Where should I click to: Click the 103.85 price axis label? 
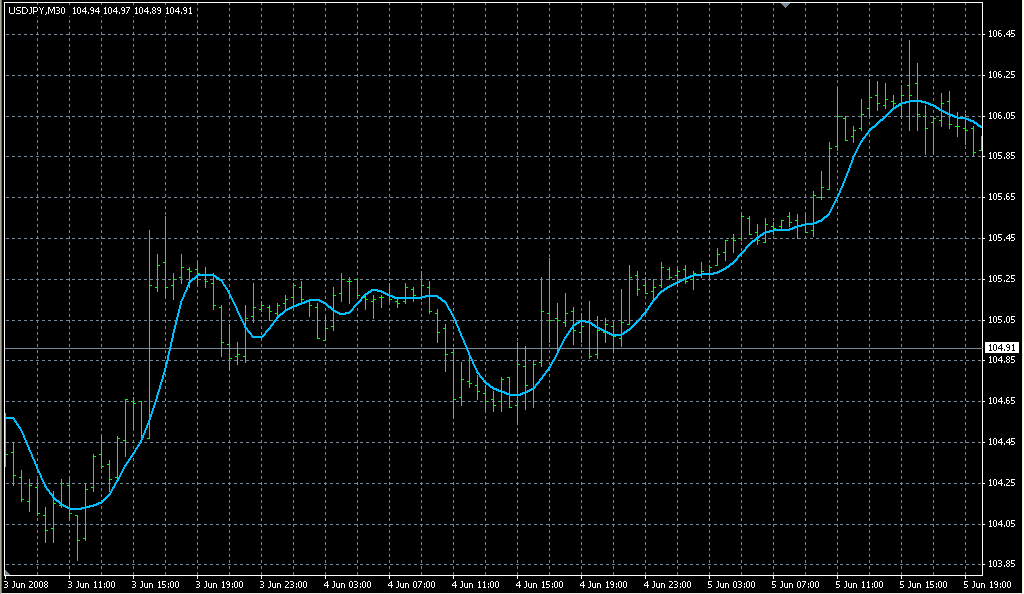coord(1000,564)
